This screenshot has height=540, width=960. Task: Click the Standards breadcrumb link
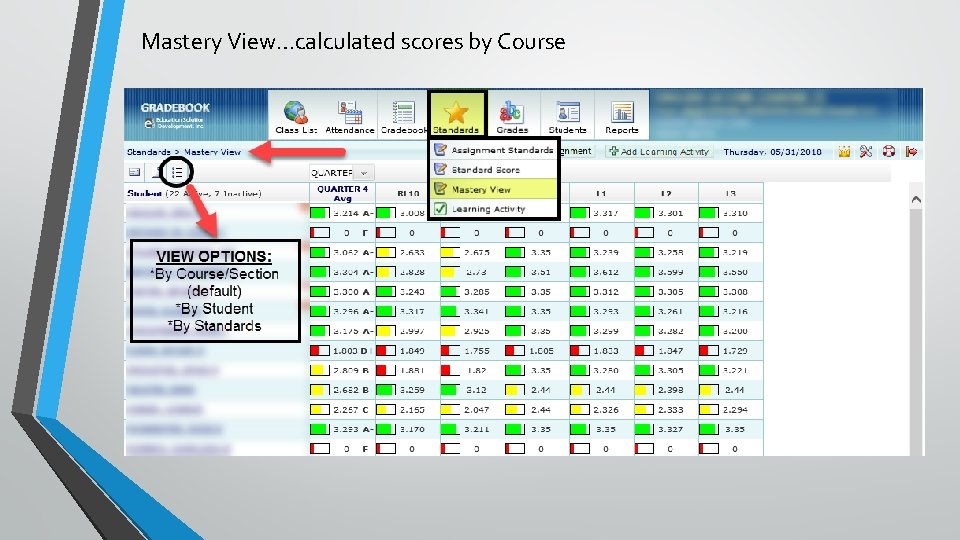(148, 152)
